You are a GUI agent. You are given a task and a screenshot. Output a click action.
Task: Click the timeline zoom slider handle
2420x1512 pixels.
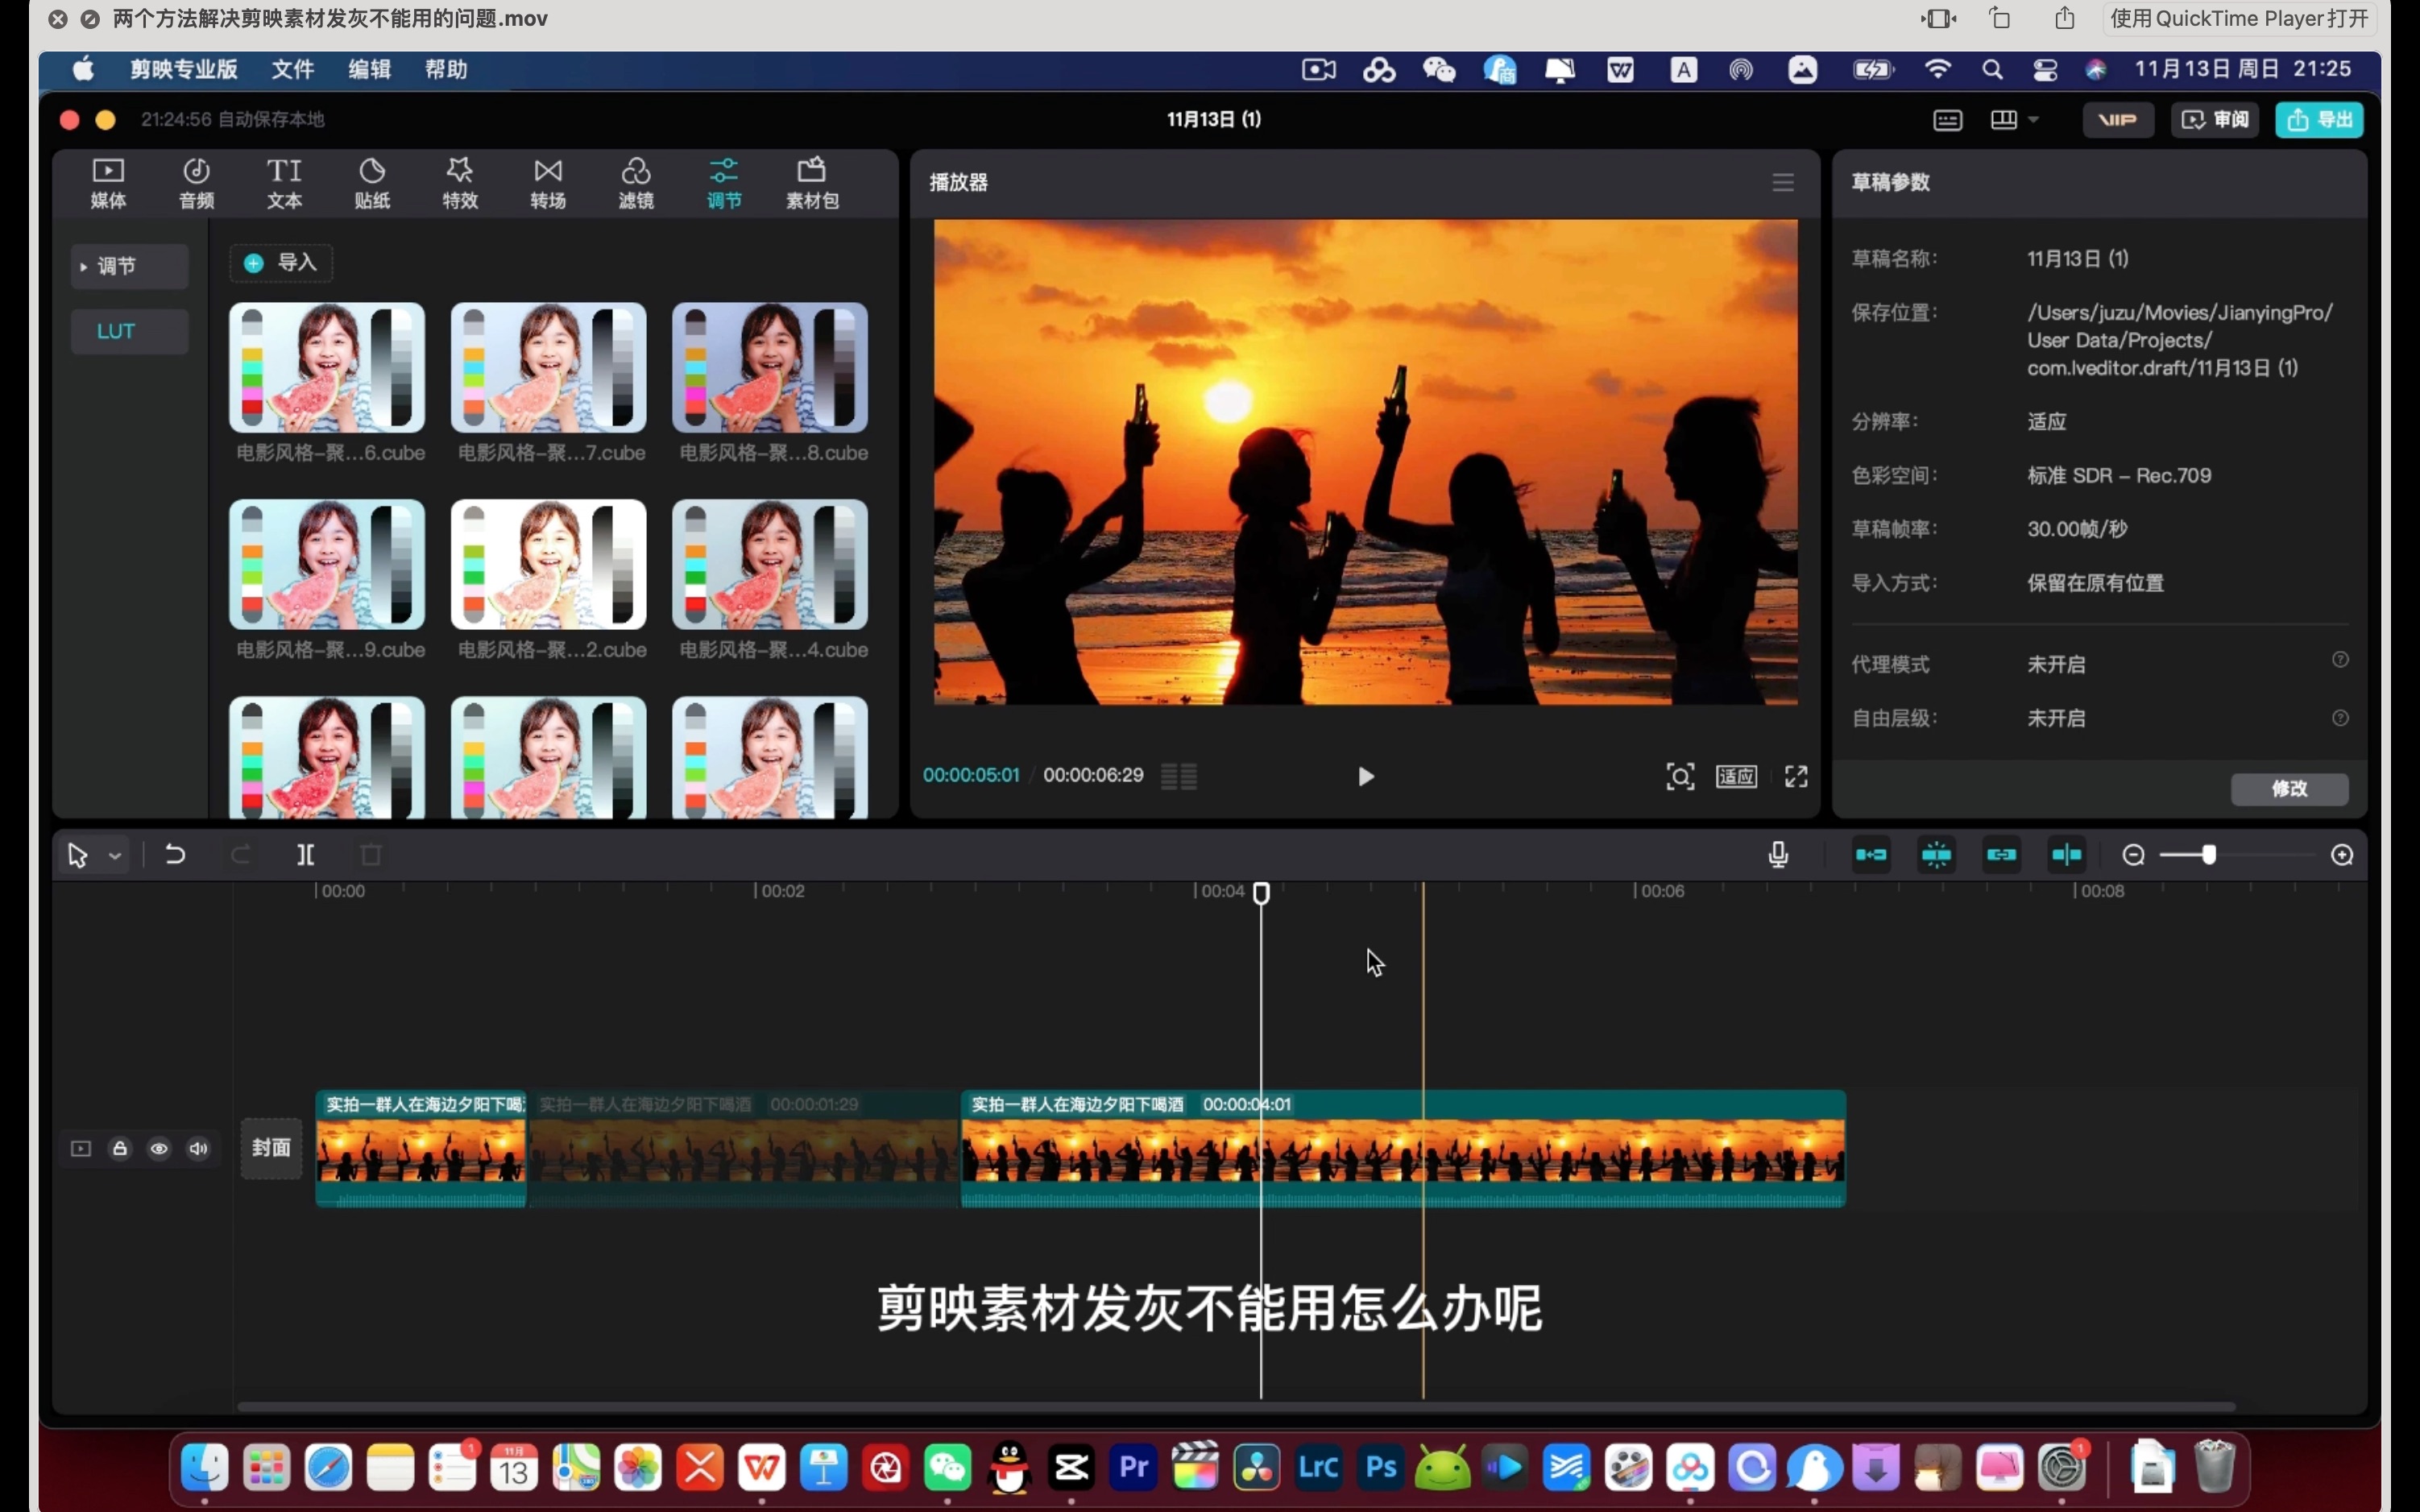[2209, 855]
